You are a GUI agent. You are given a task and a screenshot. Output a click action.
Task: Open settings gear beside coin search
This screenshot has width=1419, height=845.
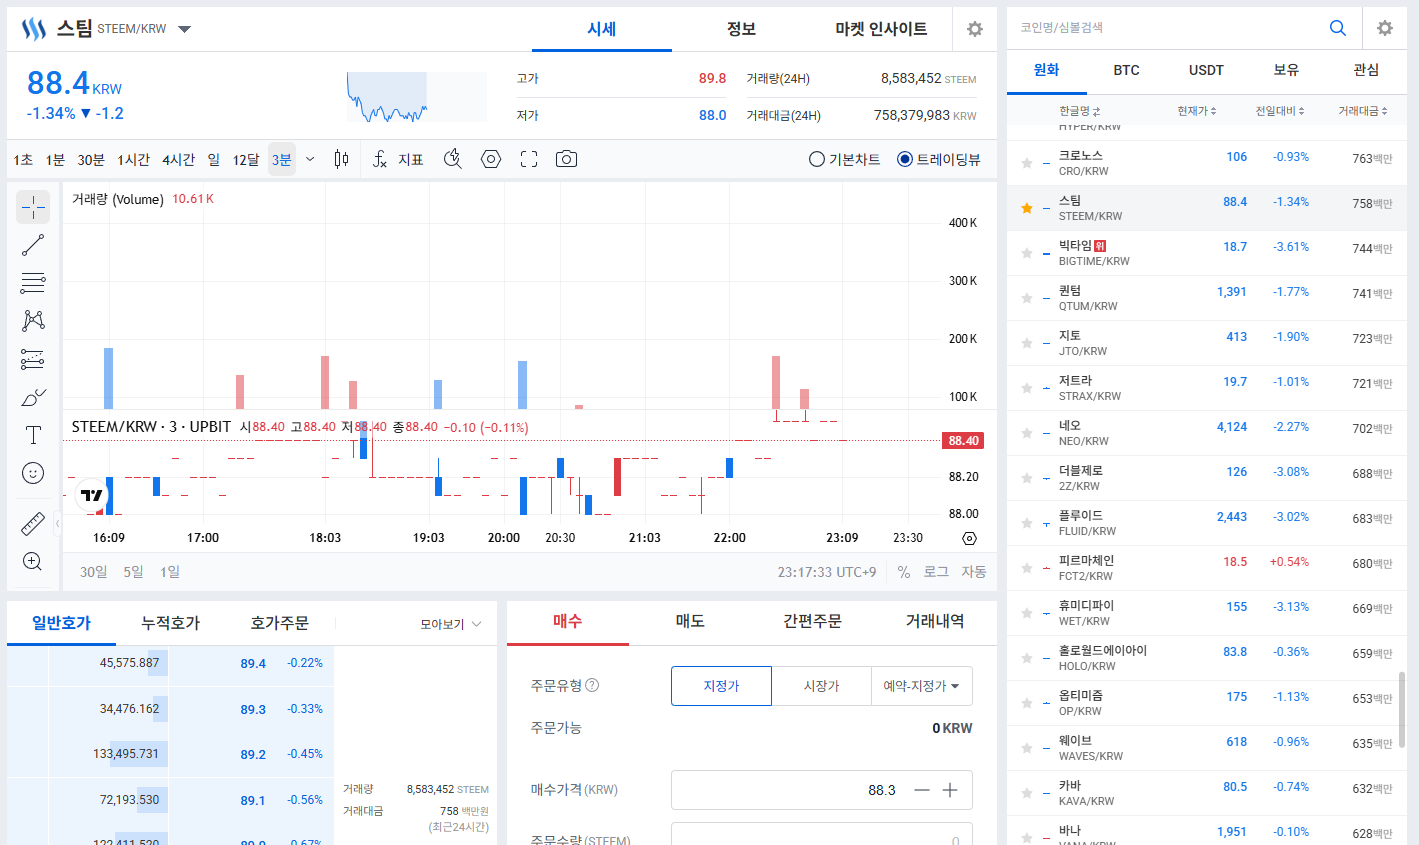(1385, 28)
